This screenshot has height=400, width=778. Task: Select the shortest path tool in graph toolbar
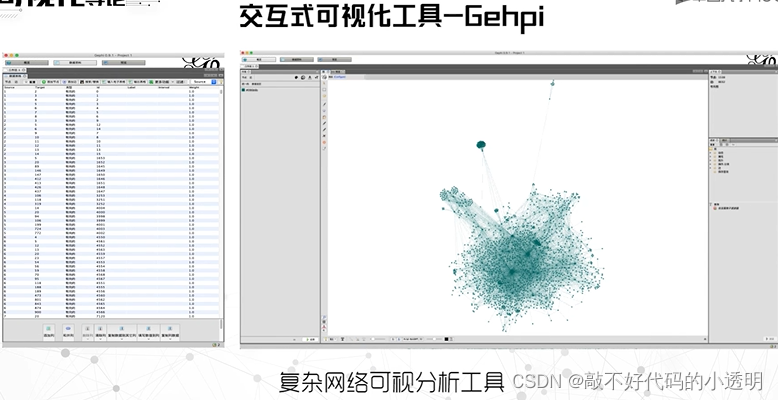pos(324,135)
